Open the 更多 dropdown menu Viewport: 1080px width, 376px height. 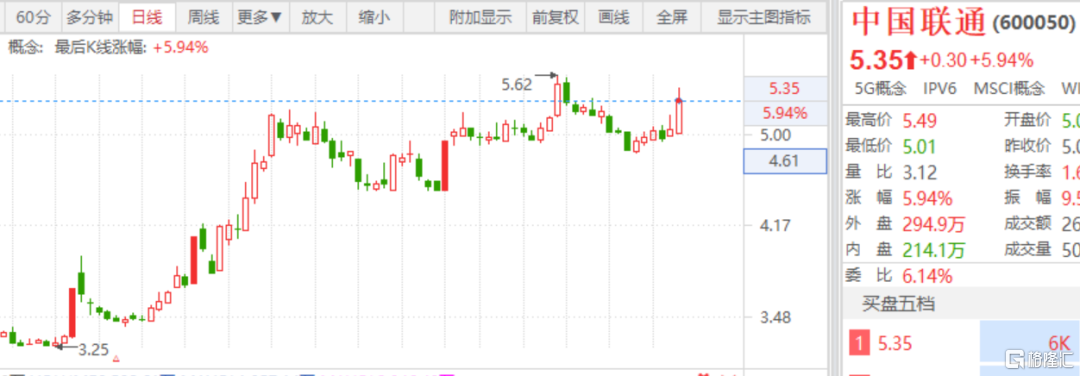point(260,17)
